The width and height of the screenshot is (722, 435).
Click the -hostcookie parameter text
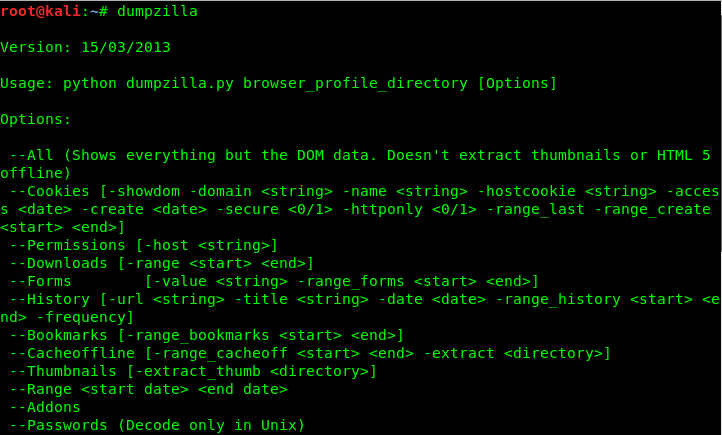[x=526, y=191]
